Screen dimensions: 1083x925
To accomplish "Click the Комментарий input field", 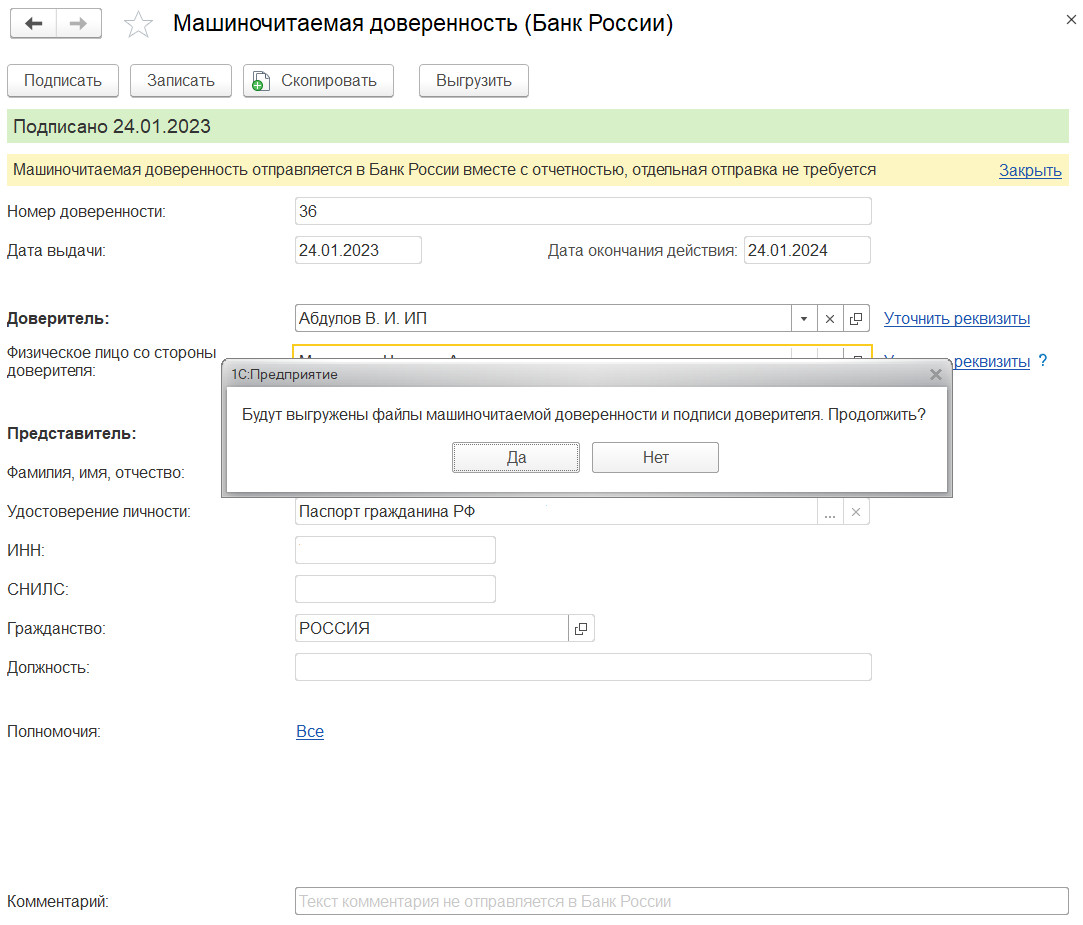I will pos(681,901).
